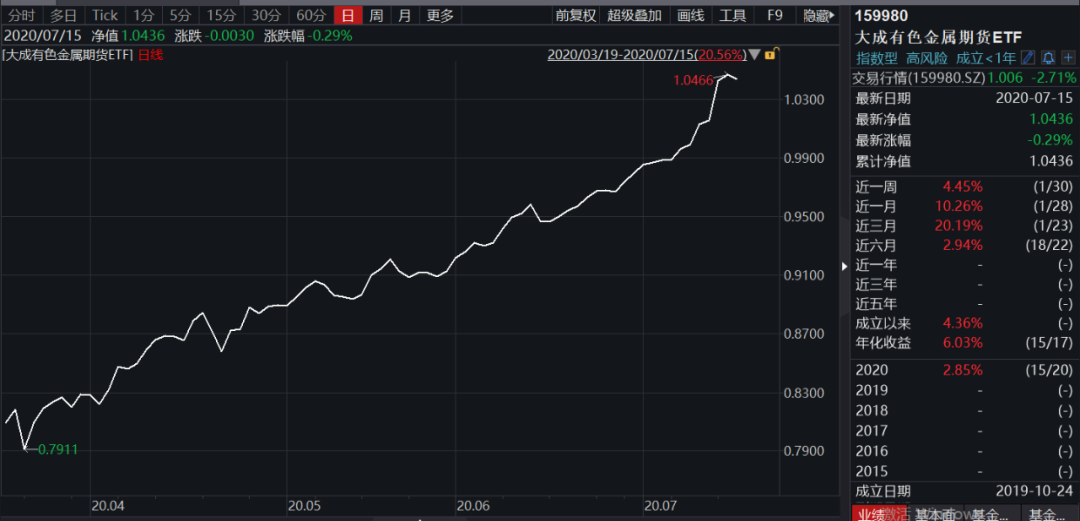
Task: Open the 画线 drawing tools
Action: (x=691, y=15)
